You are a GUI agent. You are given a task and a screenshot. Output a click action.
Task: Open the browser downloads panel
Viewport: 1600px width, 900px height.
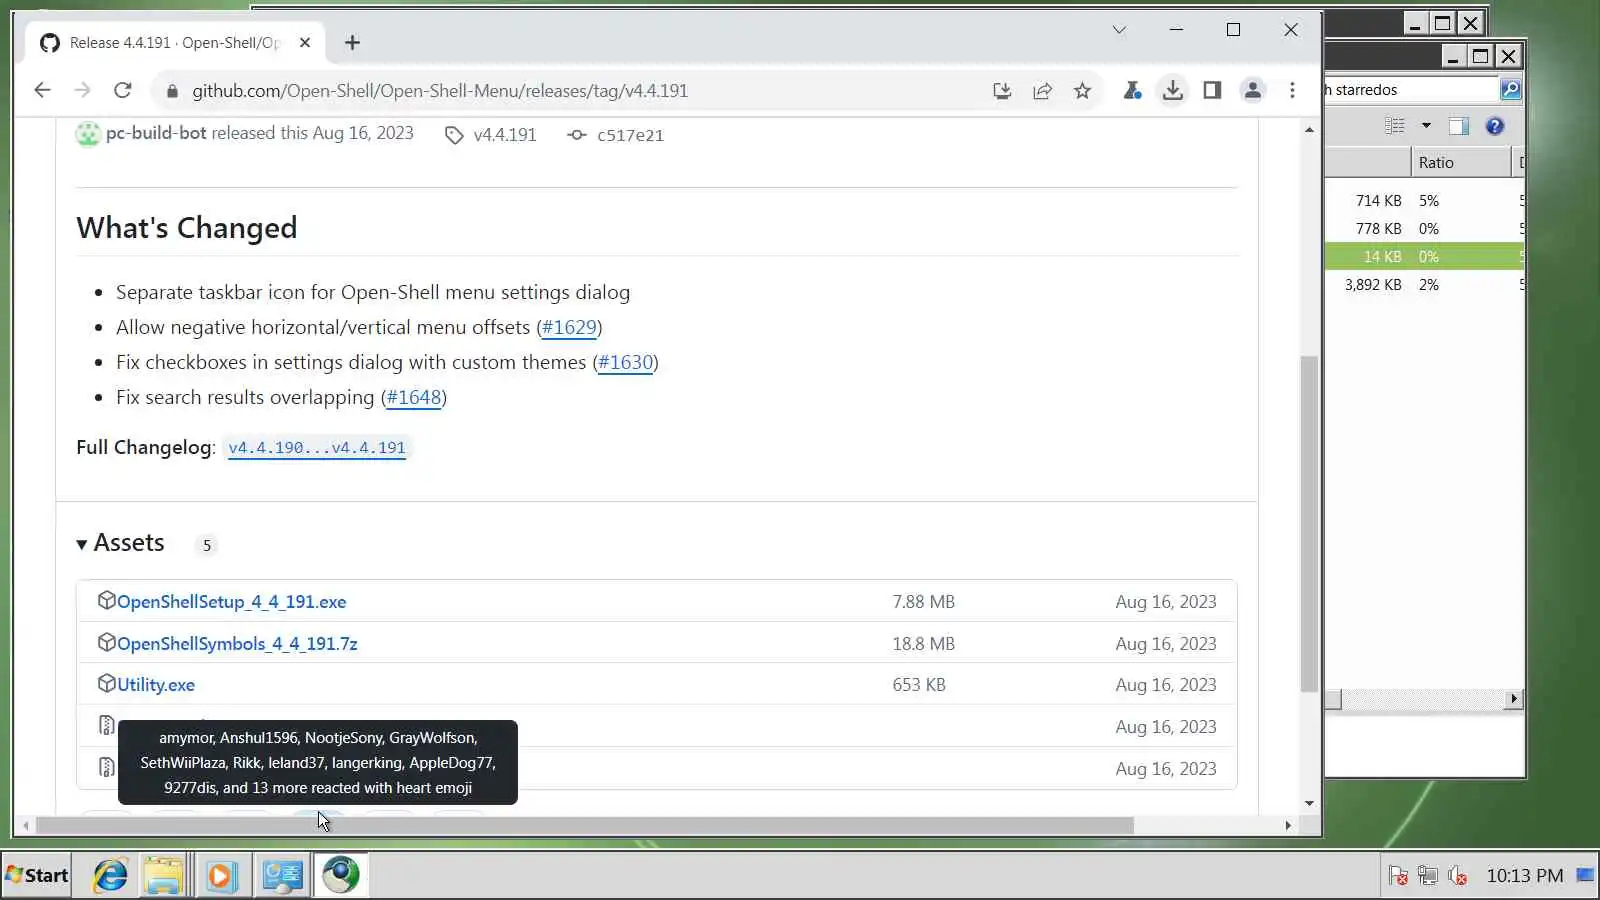1172,91
